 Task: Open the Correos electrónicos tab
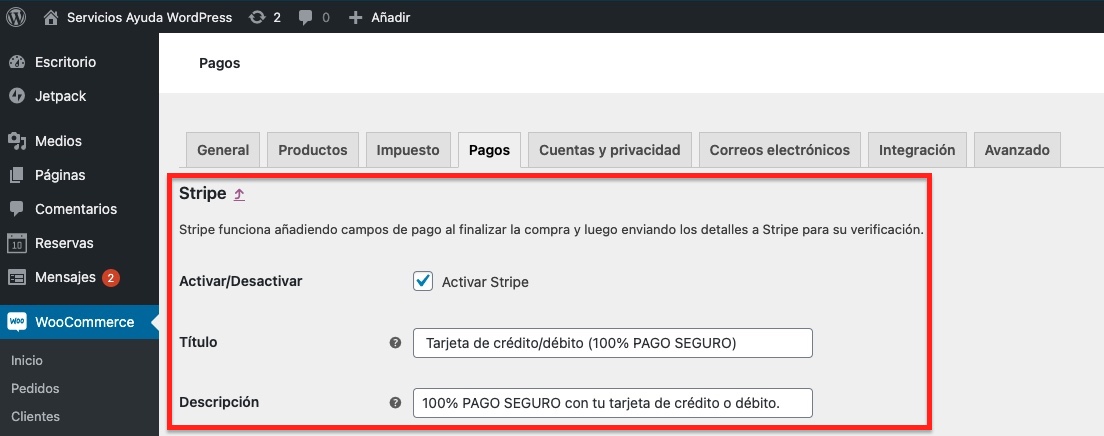click(x=779, y=150)
